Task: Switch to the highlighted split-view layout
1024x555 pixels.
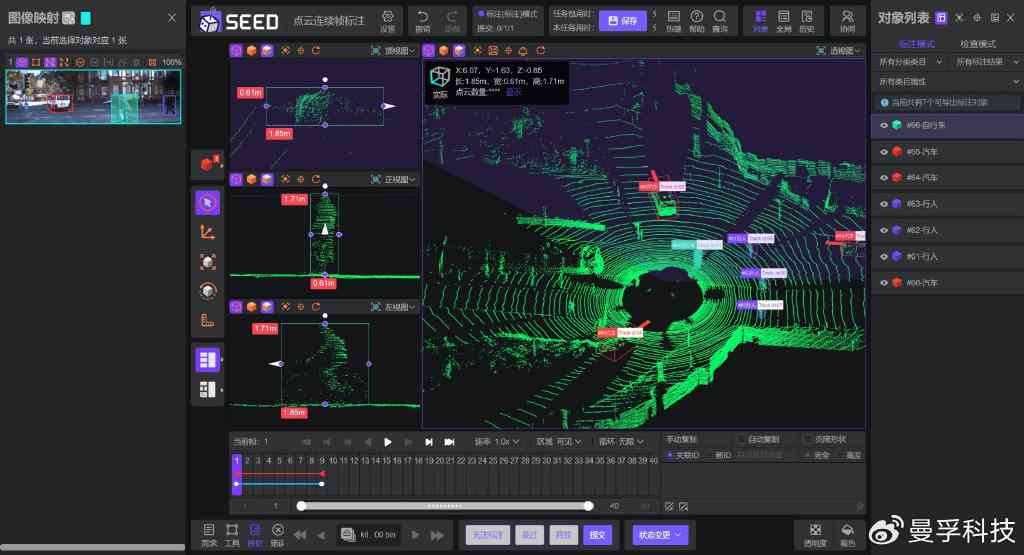Action: (208, 360)
